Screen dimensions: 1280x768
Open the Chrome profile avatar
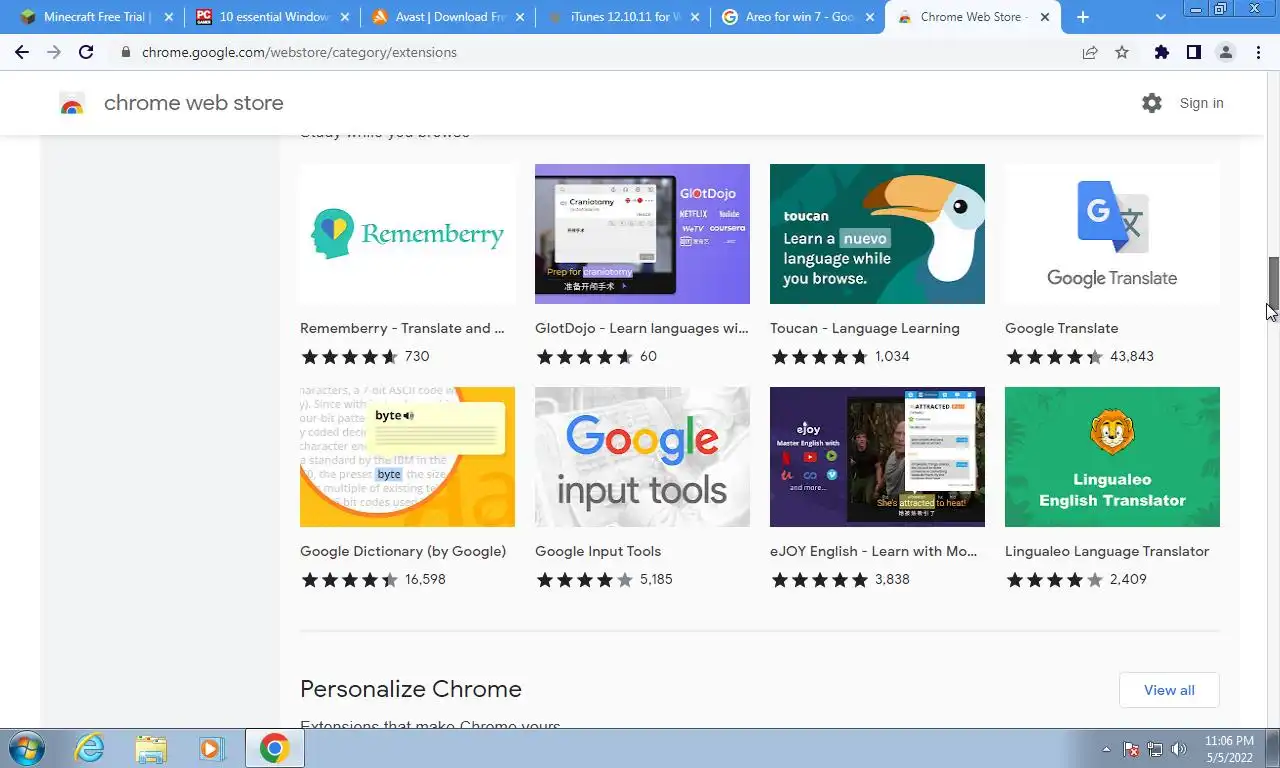click(1225, 52)
